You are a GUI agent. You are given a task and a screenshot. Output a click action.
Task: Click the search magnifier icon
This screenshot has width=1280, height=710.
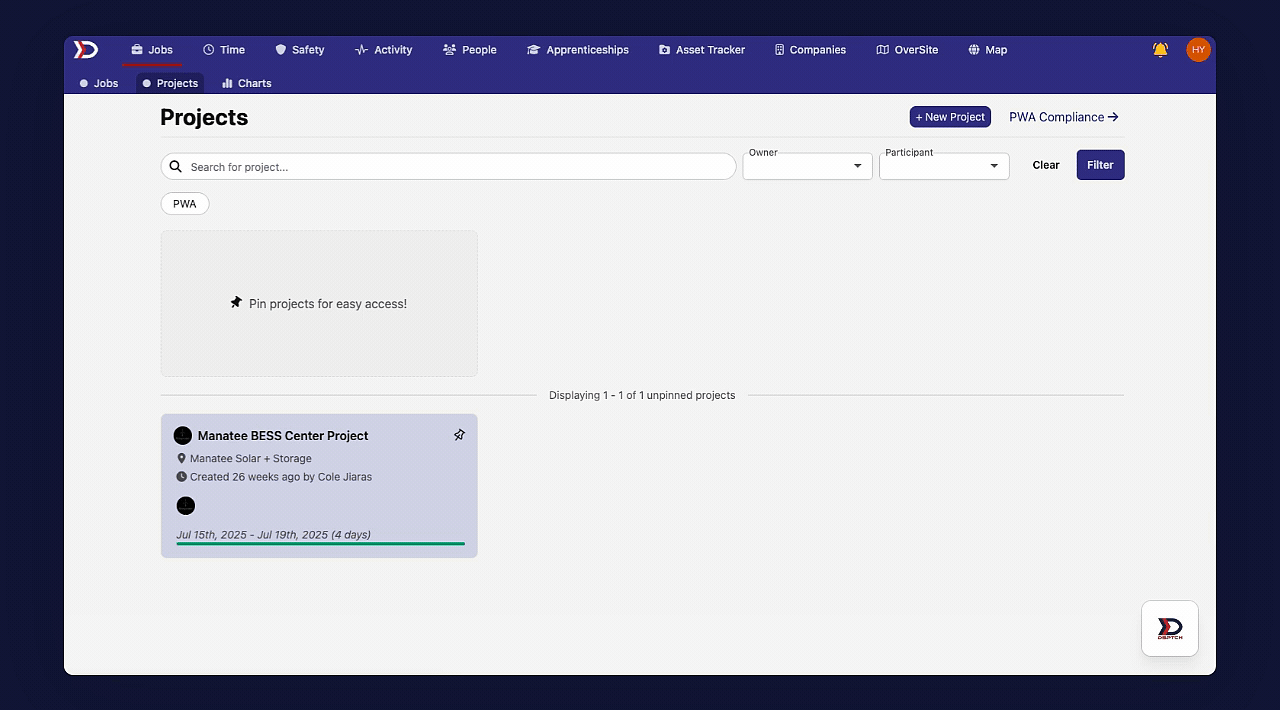click(176, 167)
